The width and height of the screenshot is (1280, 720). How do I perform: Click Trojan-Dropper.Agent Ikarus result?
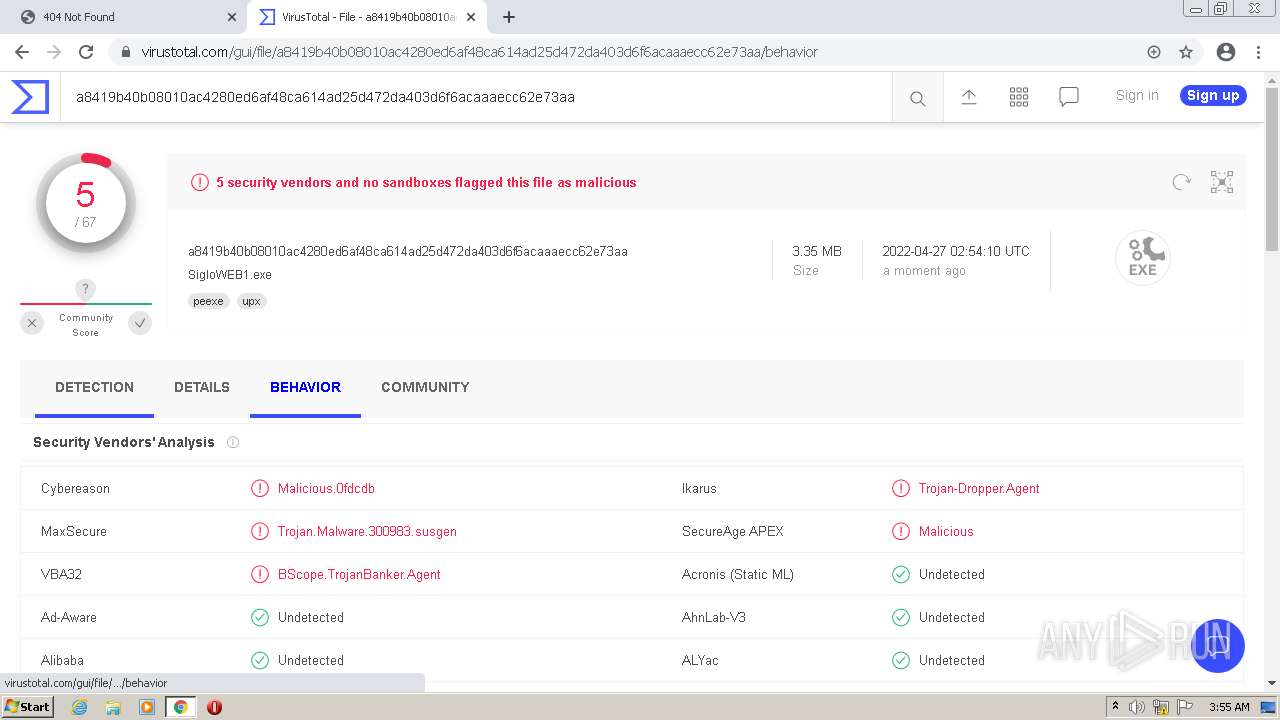pos(979,488)
